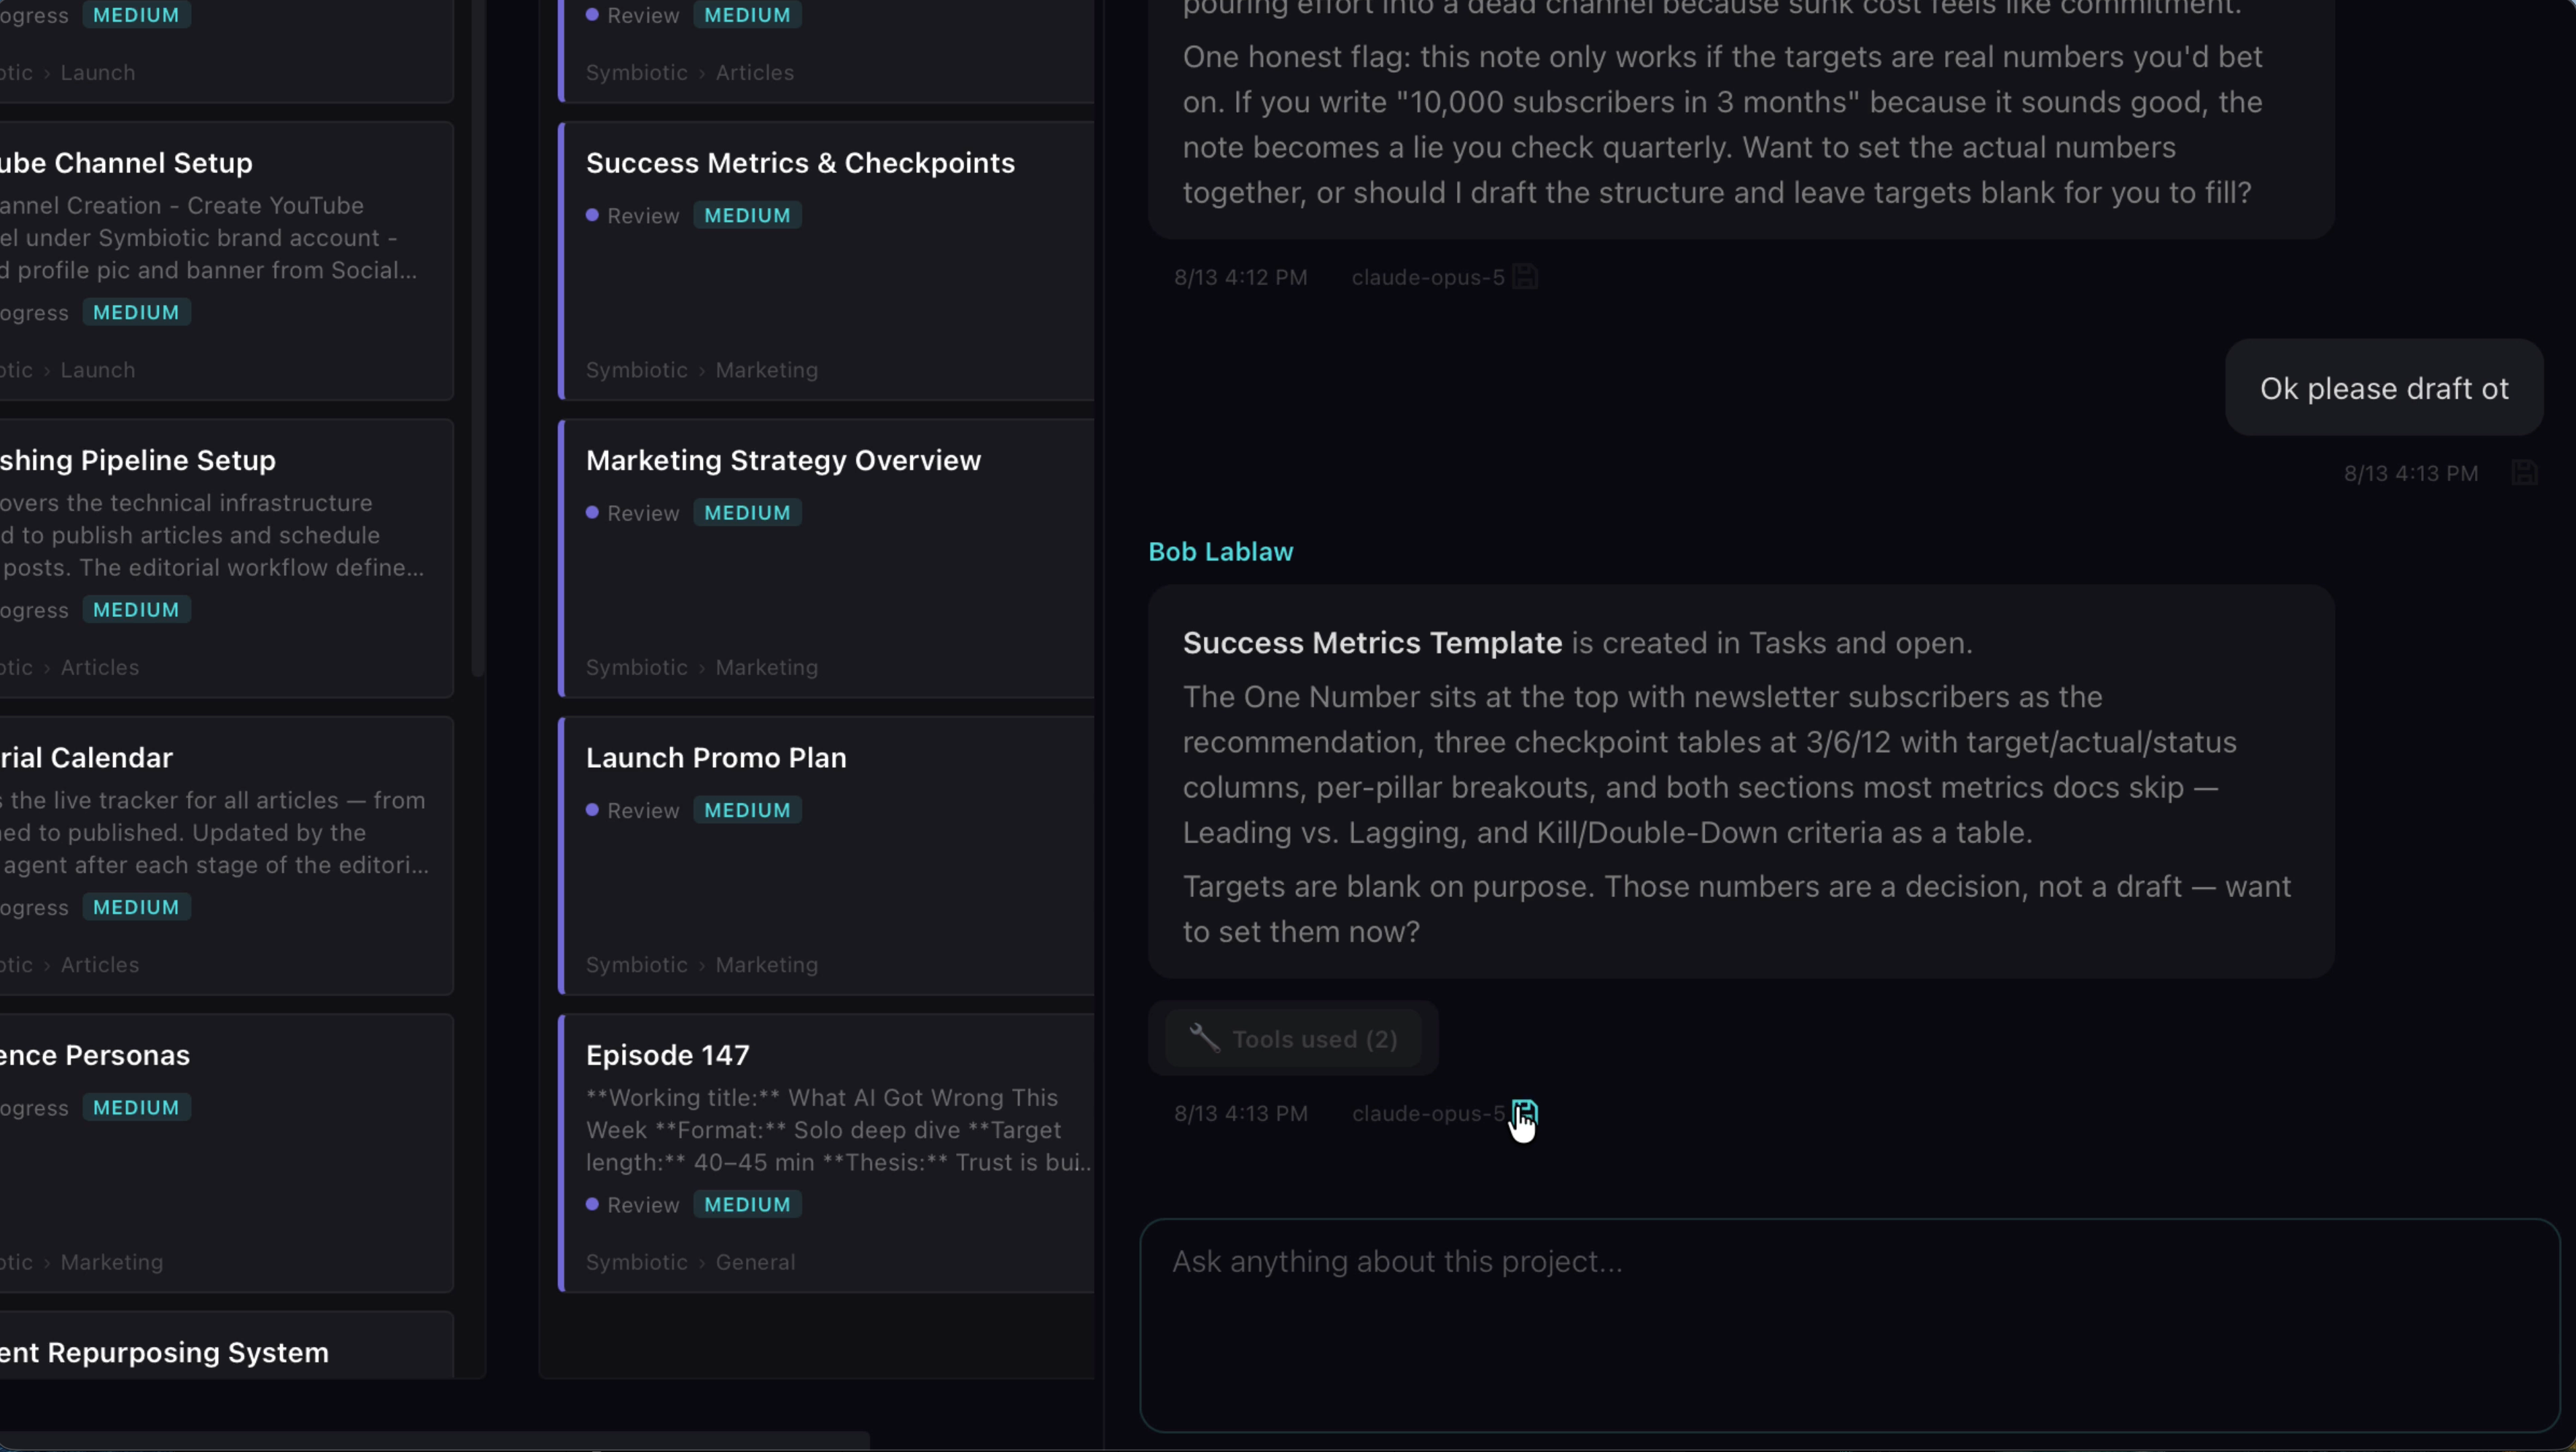The width and height of the screenshot is (2576, 1452).
Task: Click the save icon next to the 'Ok please draft ot' message
Action: 2523,473
